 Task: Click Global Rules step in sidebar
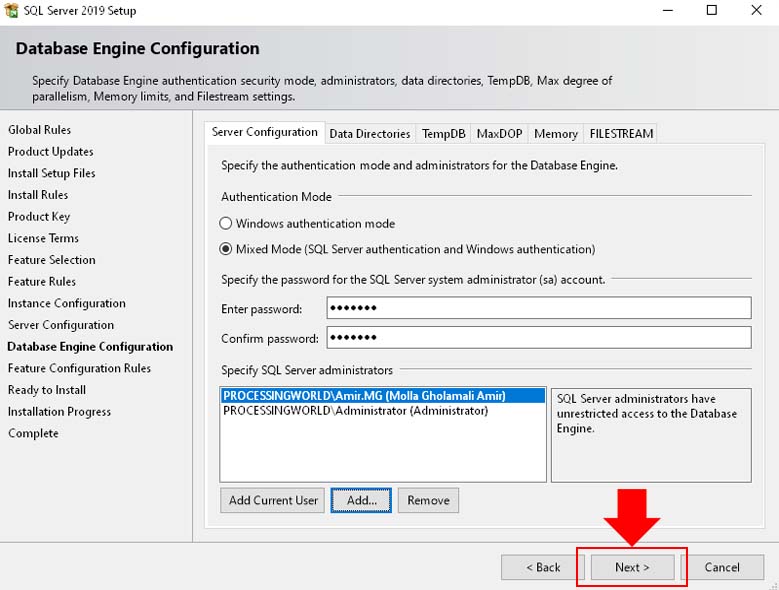tap(39, 130)
